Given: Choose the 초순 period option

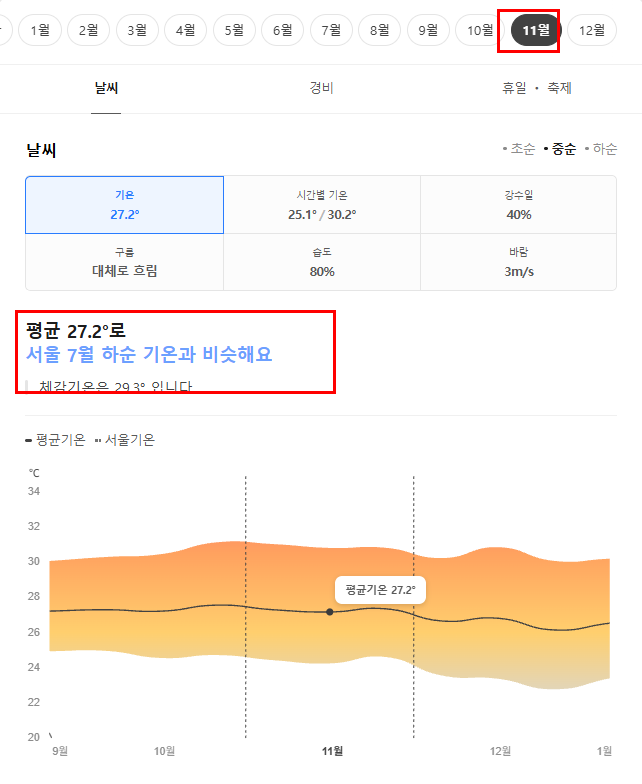Looking at the screenshot, I should coord(519,148).
